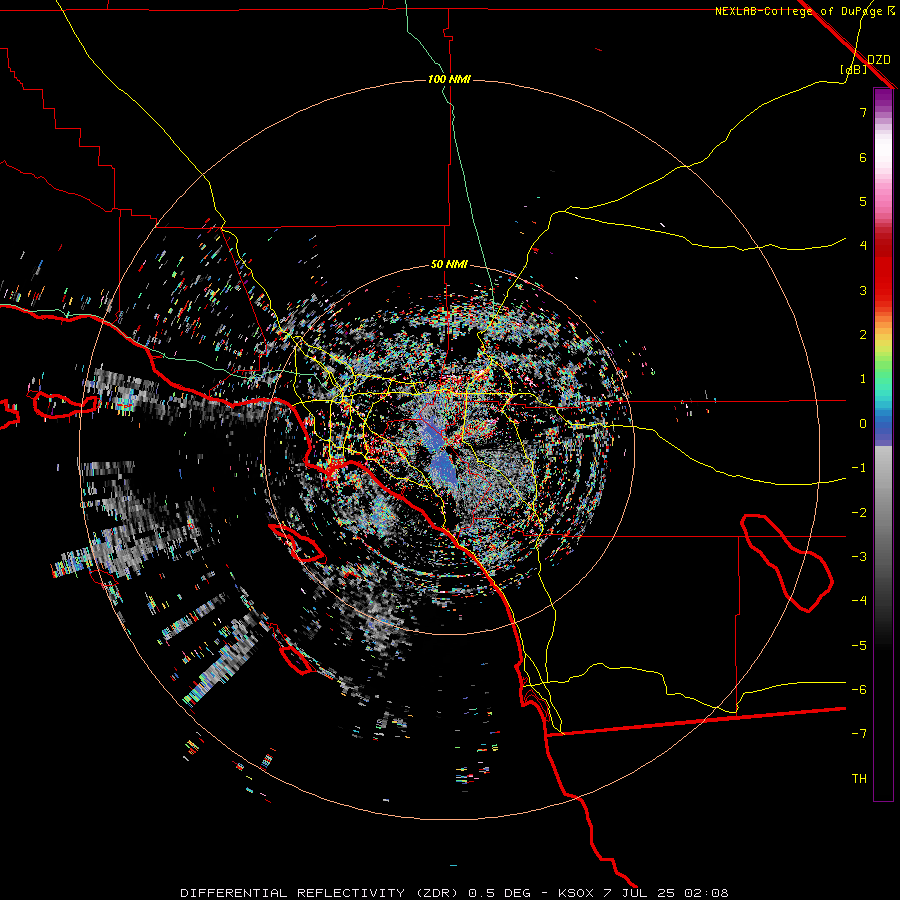Click the 50 NMI range ring label
The height and width of the screenshot is (900, 900).
click(x=449, y=265)
